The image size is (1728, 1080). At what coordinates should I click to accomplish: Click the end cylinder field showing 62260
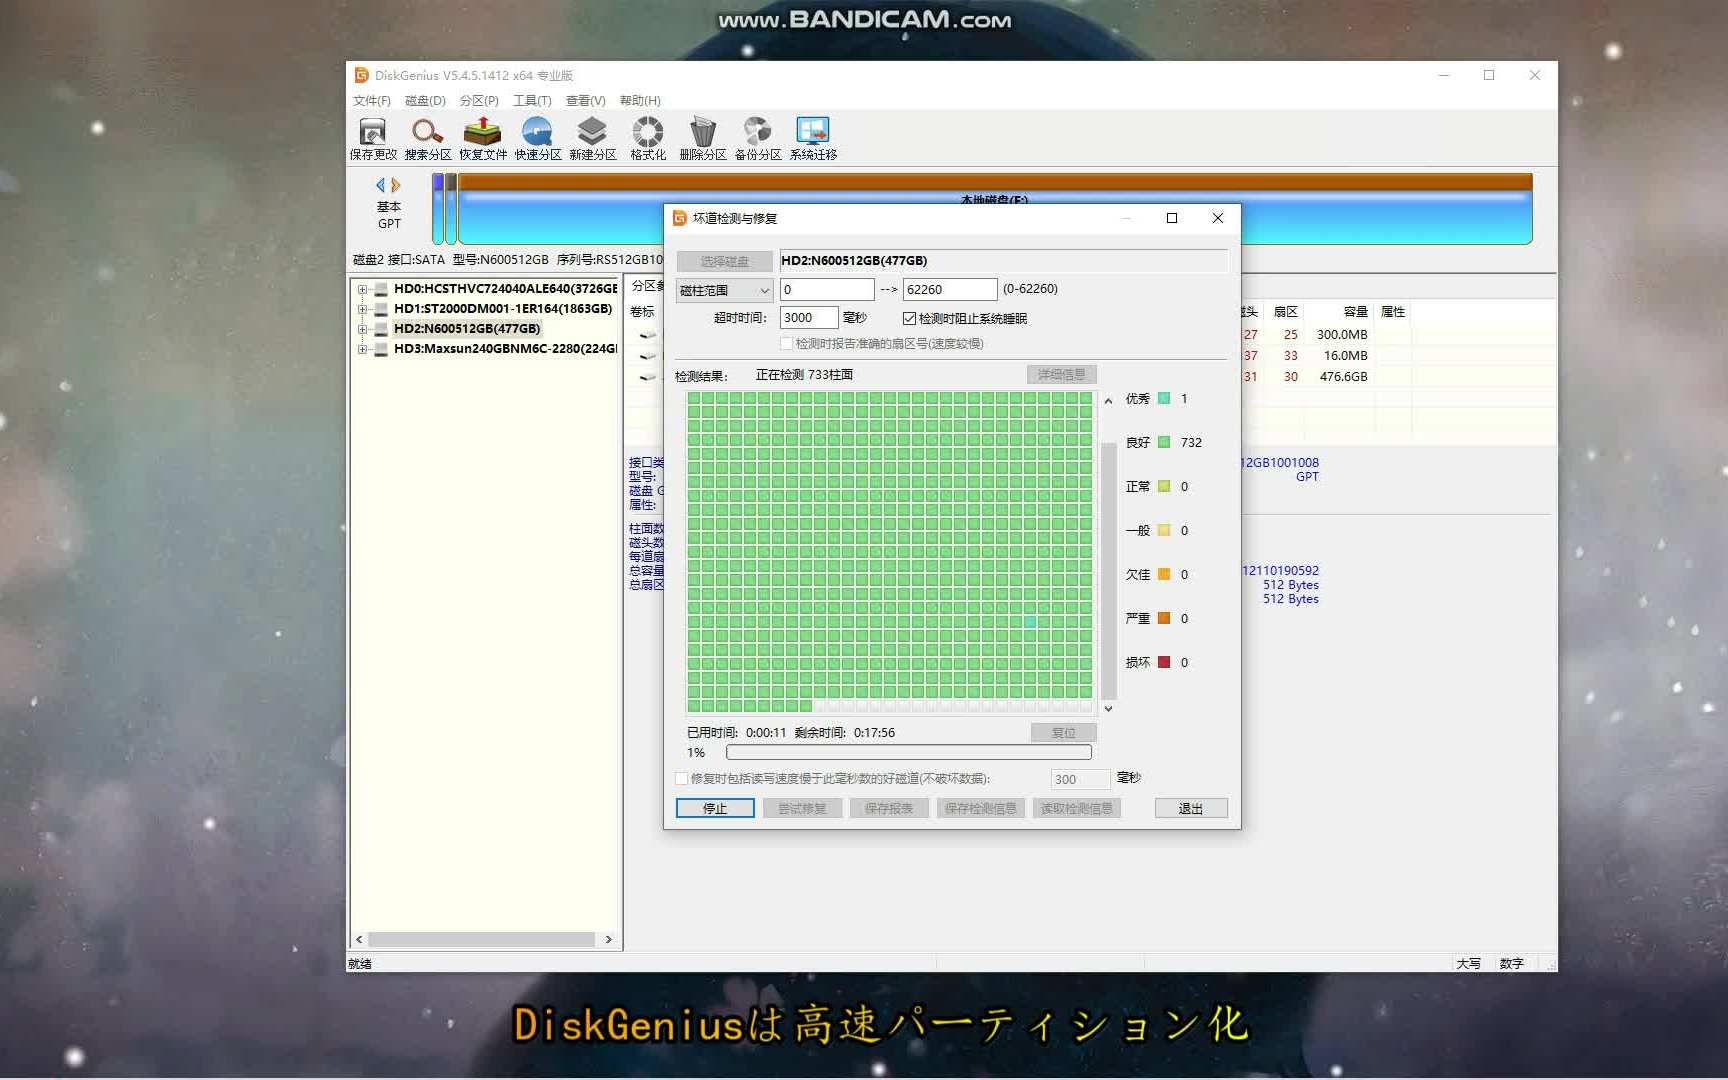pos(950,289)
